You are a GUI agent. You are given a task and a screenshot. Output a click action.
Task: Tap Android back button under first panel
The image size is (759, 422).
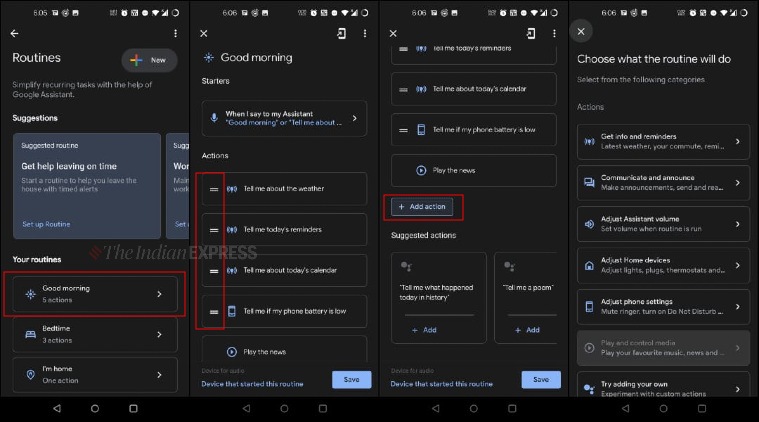57,408
